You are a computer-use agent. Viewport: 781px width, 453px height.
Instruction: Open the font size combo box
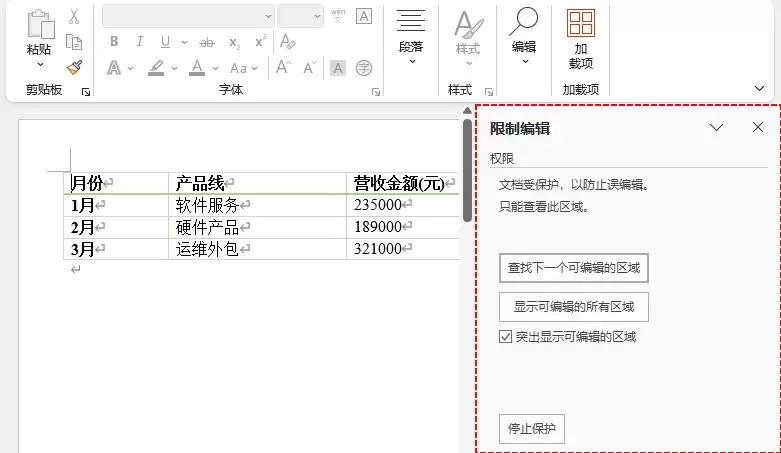[x=300, y=16]
